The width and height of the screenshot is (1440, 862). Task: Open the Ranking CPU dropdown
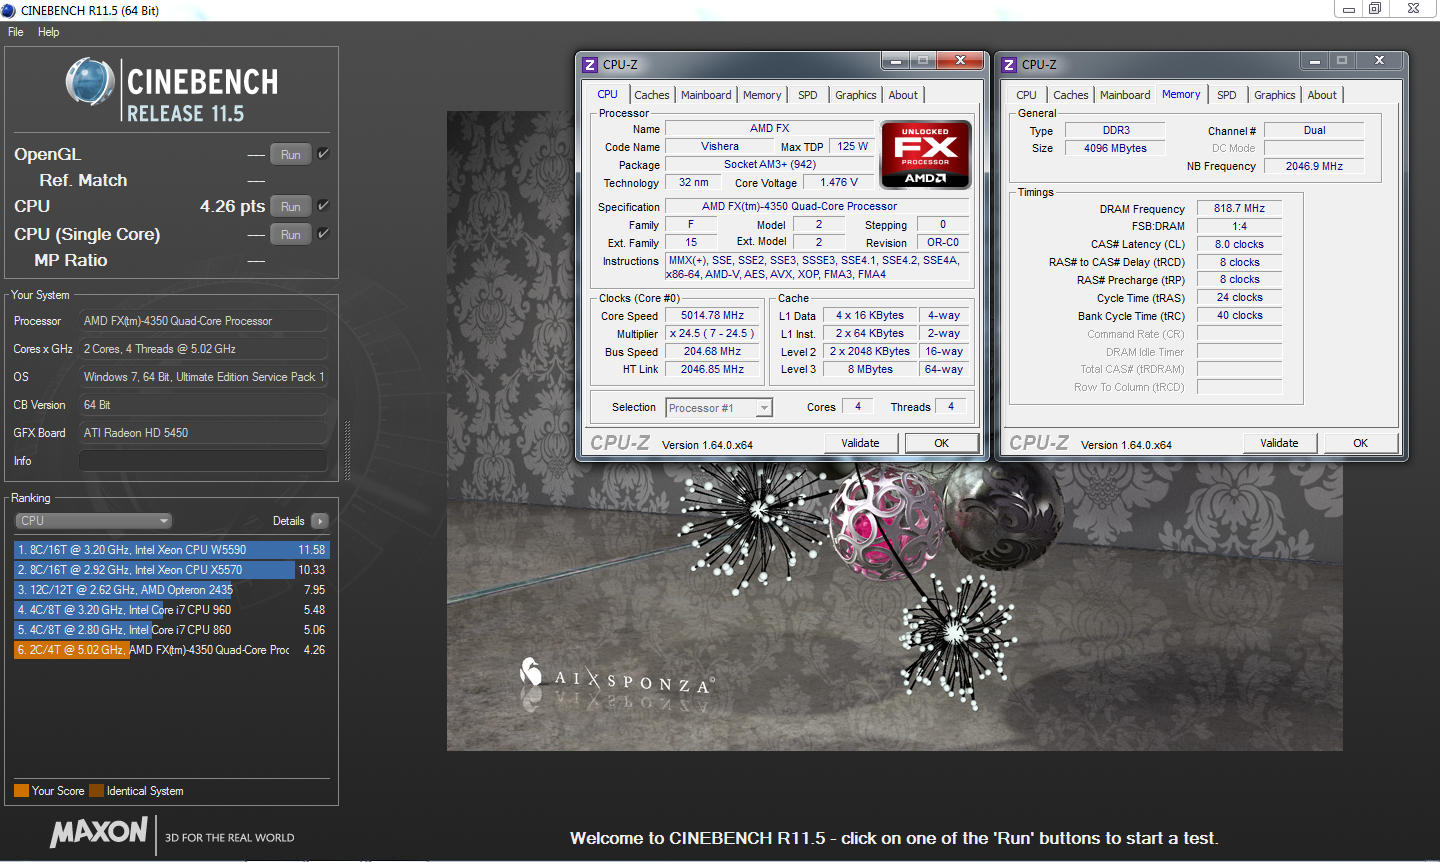coord(94,521)
